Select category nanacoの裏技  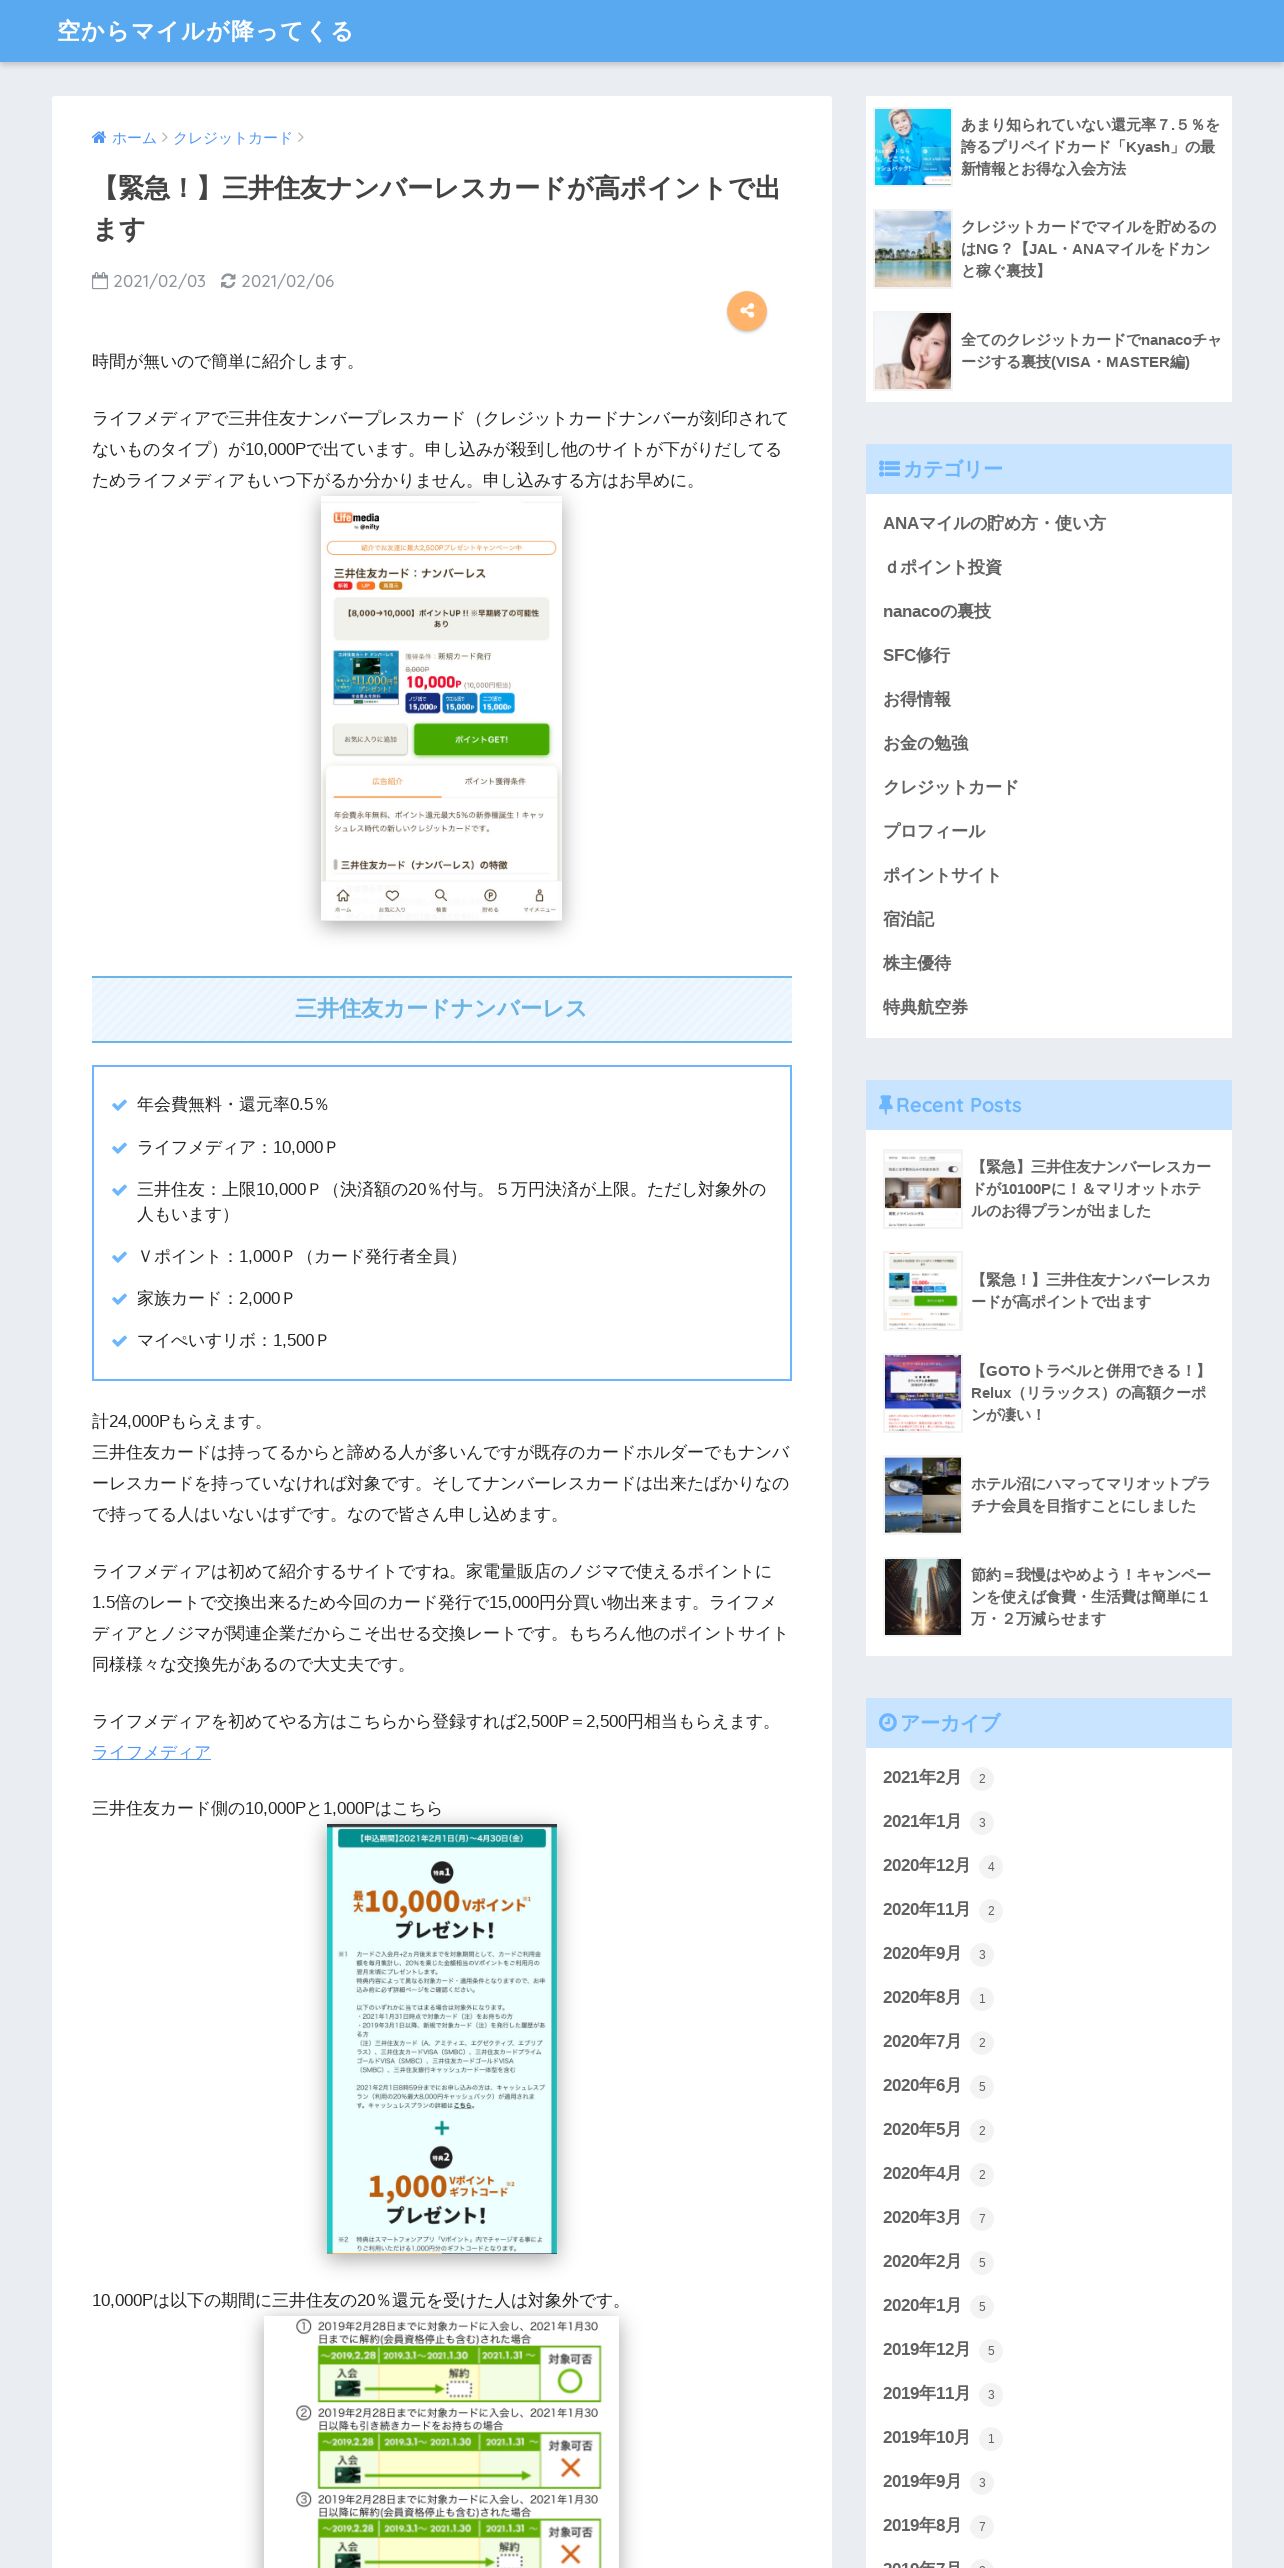coord(937,611)
